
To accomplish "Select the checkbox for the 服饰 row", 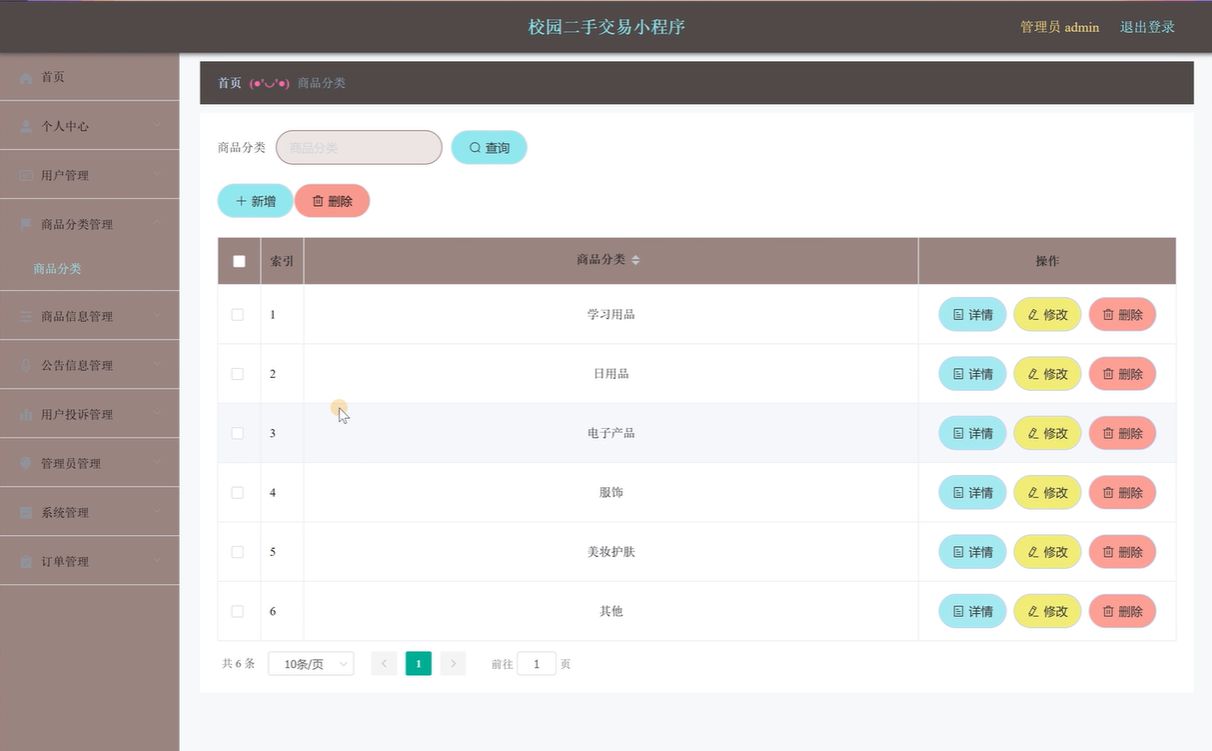I will point(238,493).
